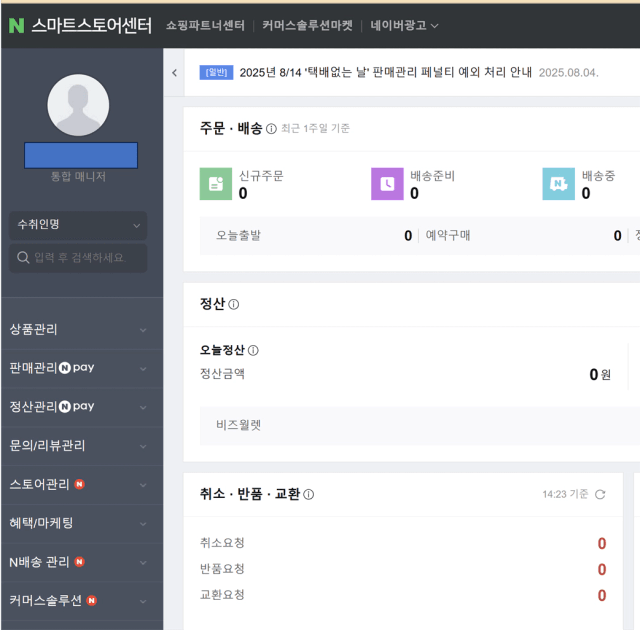Open the 네이버광고 dropdown menu
The height and width of the screenshot is (630, 640).
404,25
